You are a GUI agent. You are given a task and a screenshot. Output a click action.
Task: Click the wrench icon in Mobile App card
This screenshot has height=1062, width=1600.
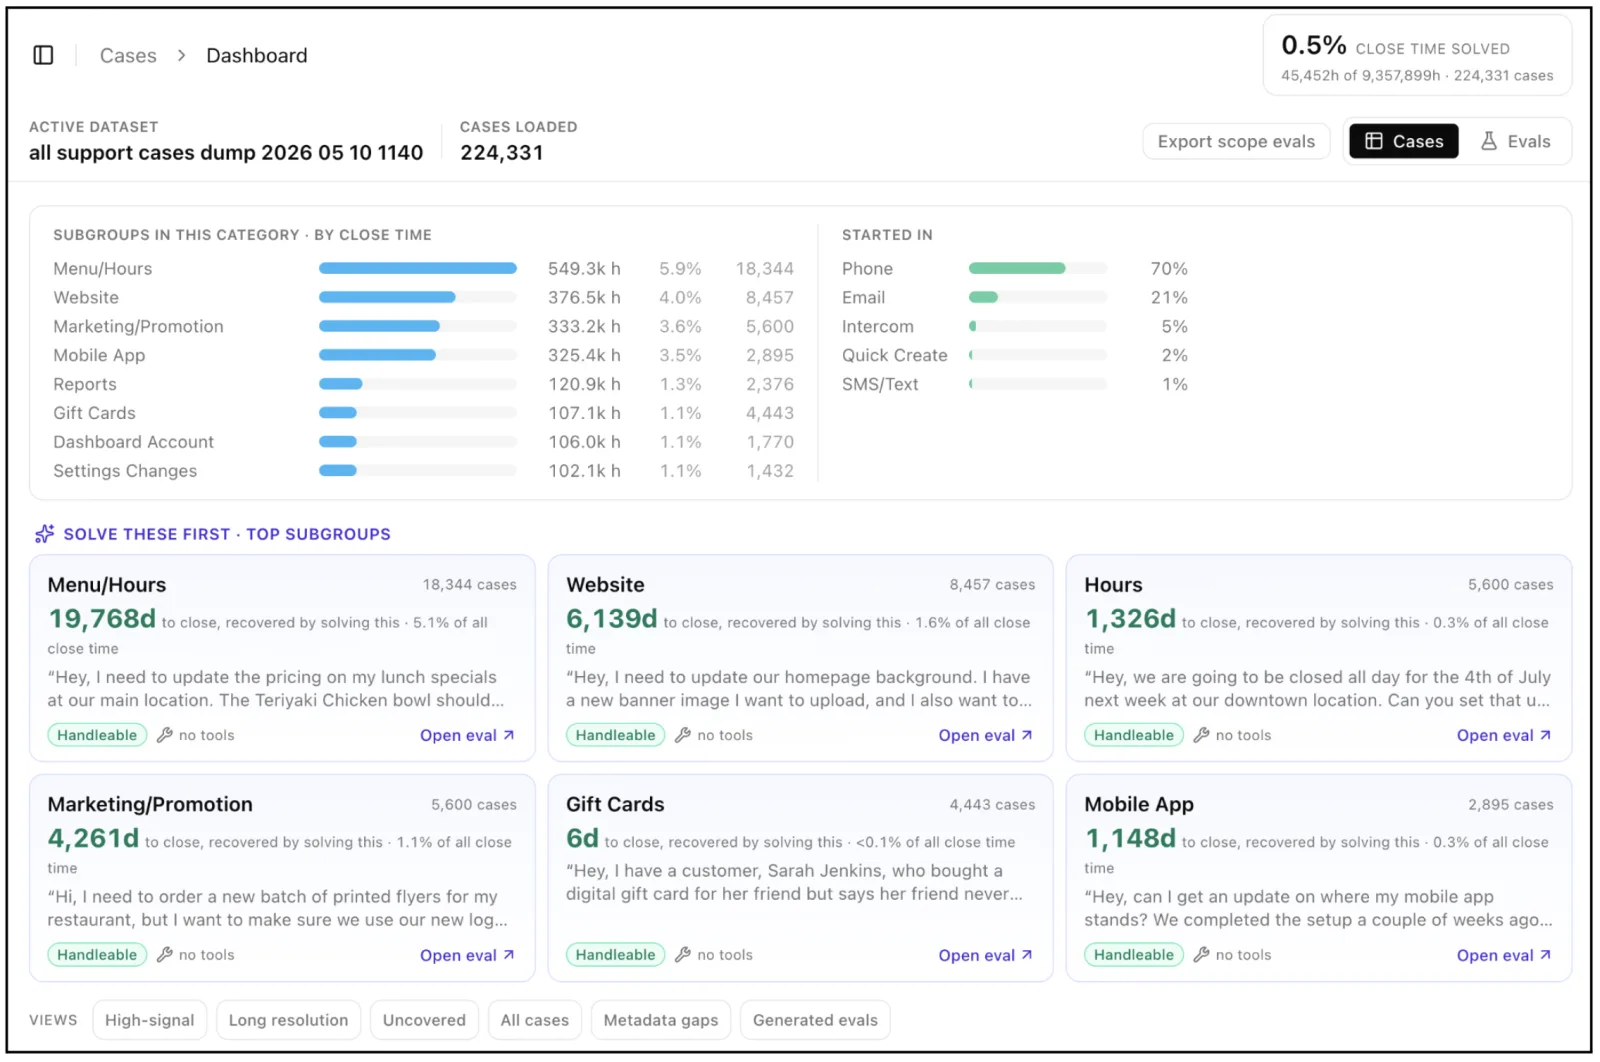tap(1201, 955)
